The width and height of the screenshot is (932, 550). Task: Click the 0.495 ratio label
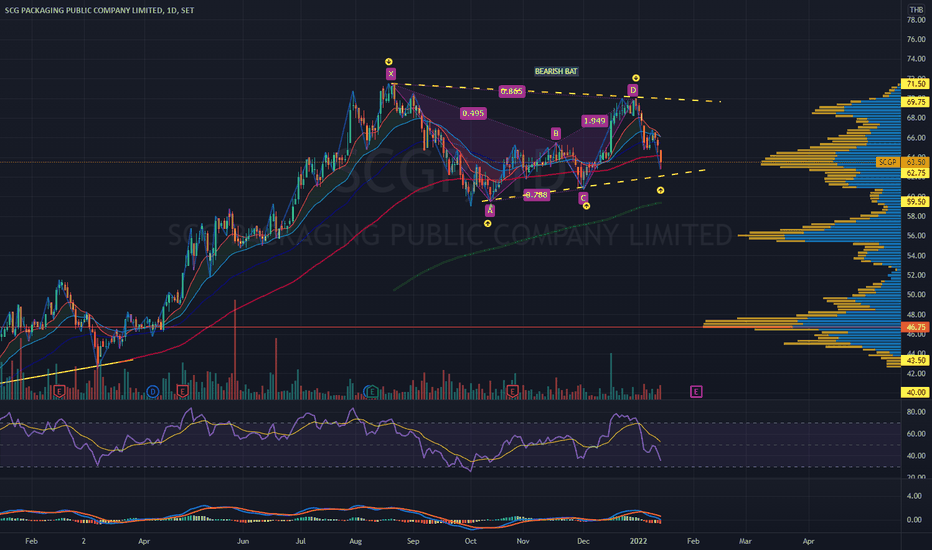pyautogui.click(x=473, y=113)
